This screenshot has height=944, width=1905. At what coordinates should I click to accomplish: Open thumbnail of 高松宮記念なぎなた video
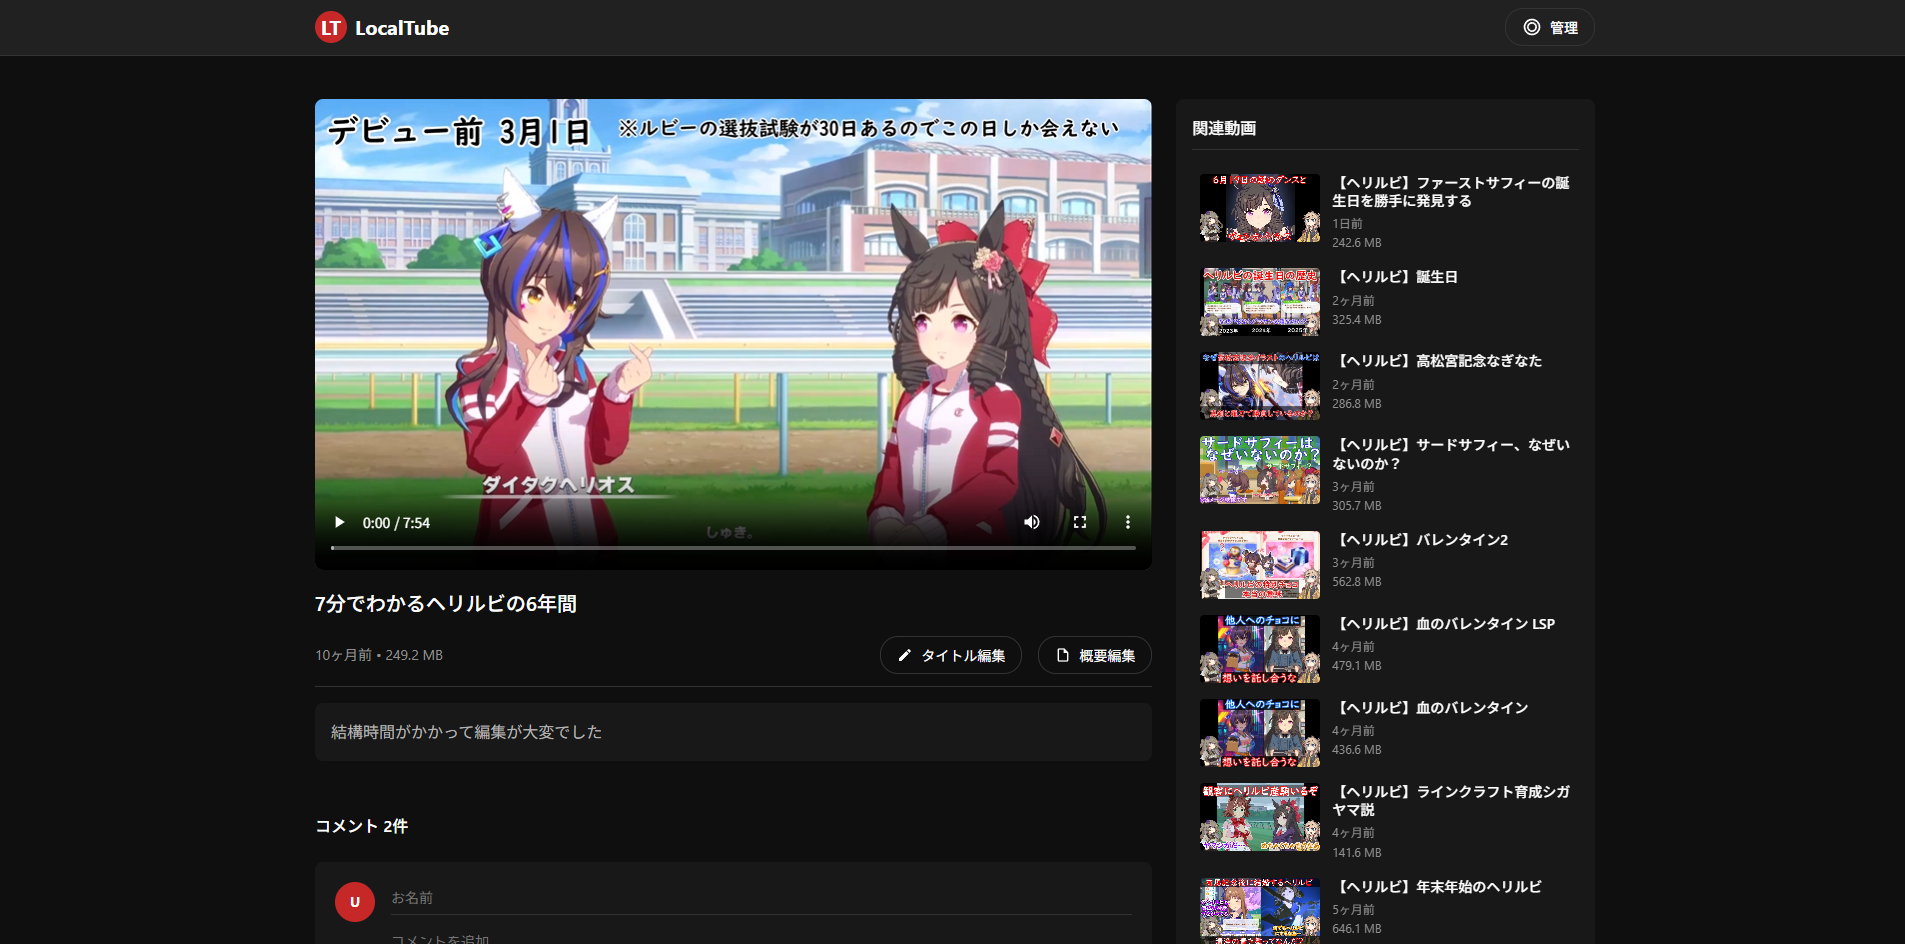(x=1260, y=386)
